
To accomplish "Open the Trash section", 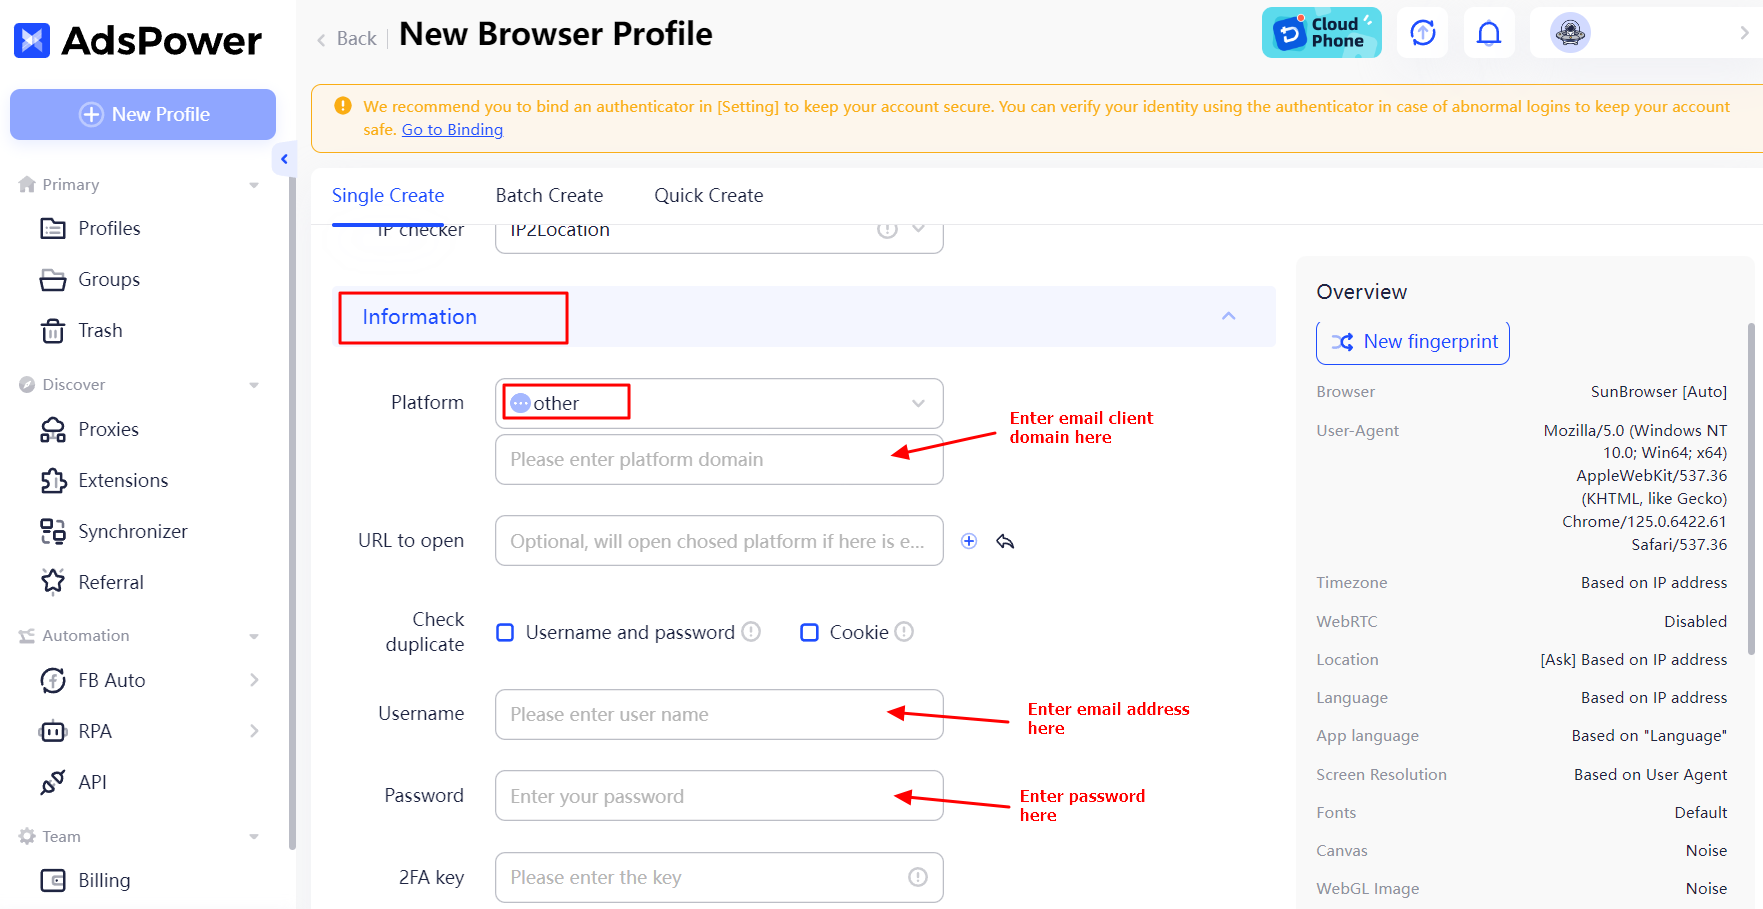I will pos(100,330).
